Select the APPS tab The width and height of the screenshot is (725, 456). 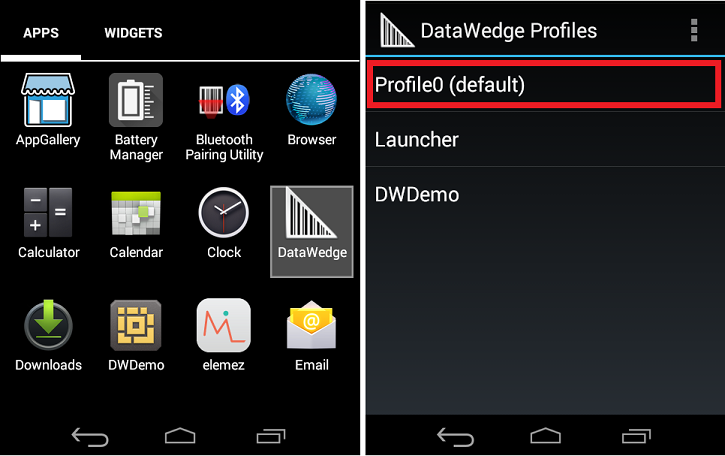point(41,33)
